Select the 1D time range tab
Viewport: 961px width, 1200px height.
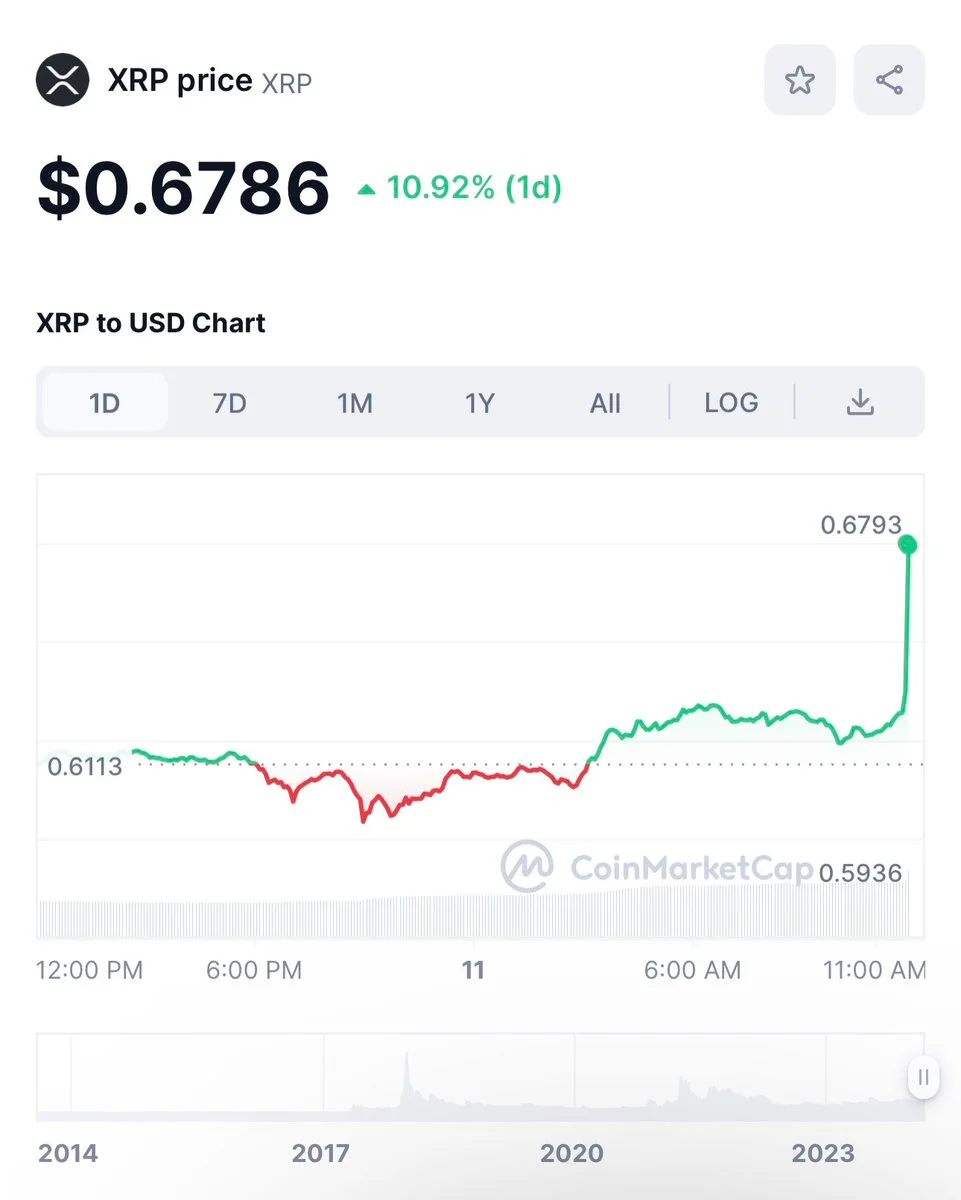pos(104,403)
